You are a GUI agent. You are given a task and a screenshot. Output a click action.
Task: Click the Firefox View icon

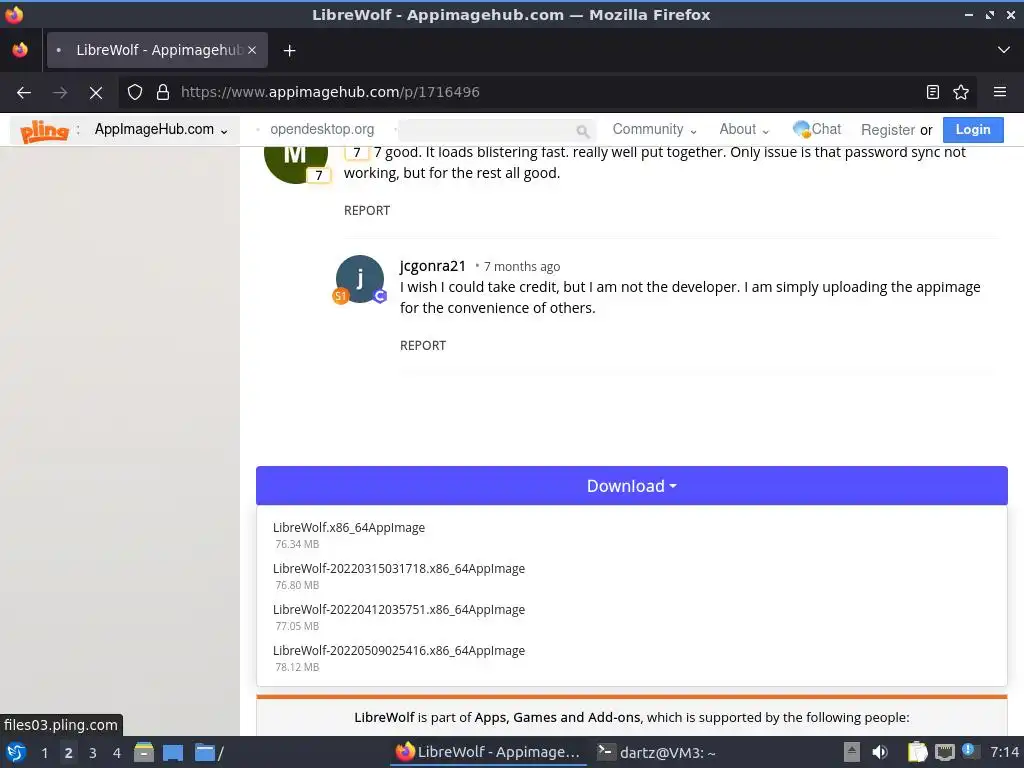[x=20, y=50]
